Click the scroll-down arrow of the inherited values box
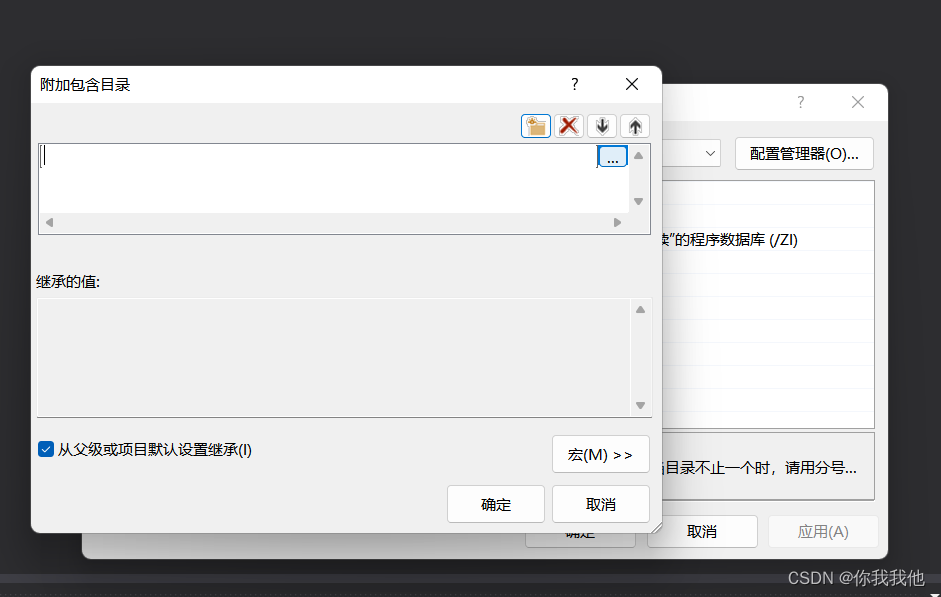 pyautogui.click(x=640, y=406)
